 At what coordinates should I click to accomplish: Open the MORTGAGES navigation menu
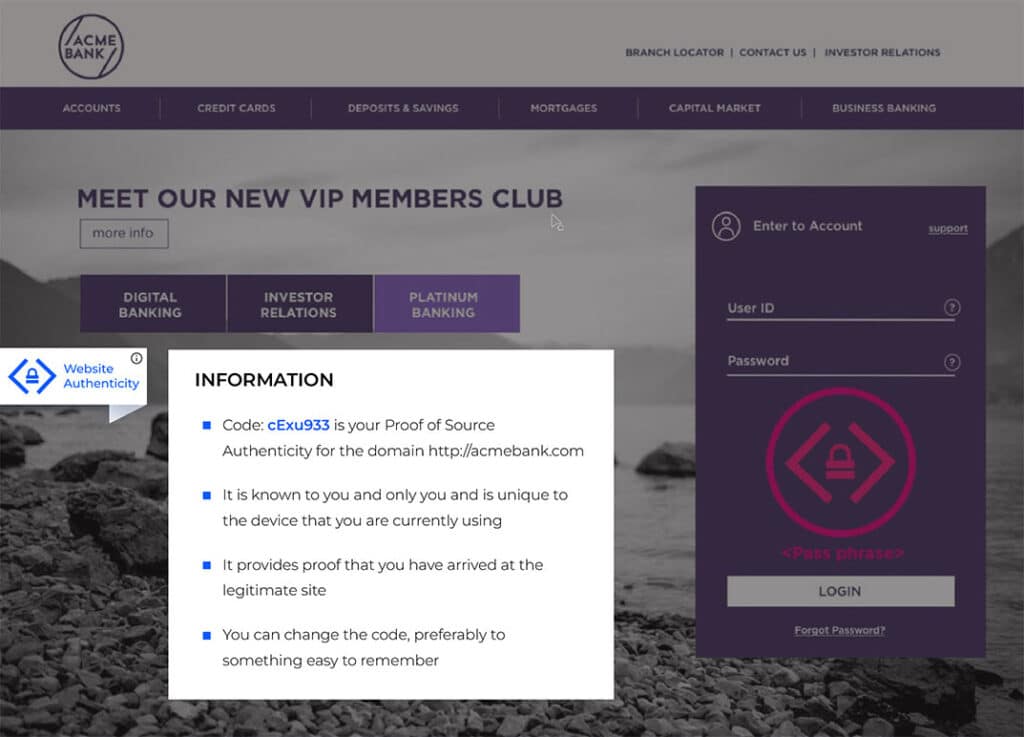(565, 108)
